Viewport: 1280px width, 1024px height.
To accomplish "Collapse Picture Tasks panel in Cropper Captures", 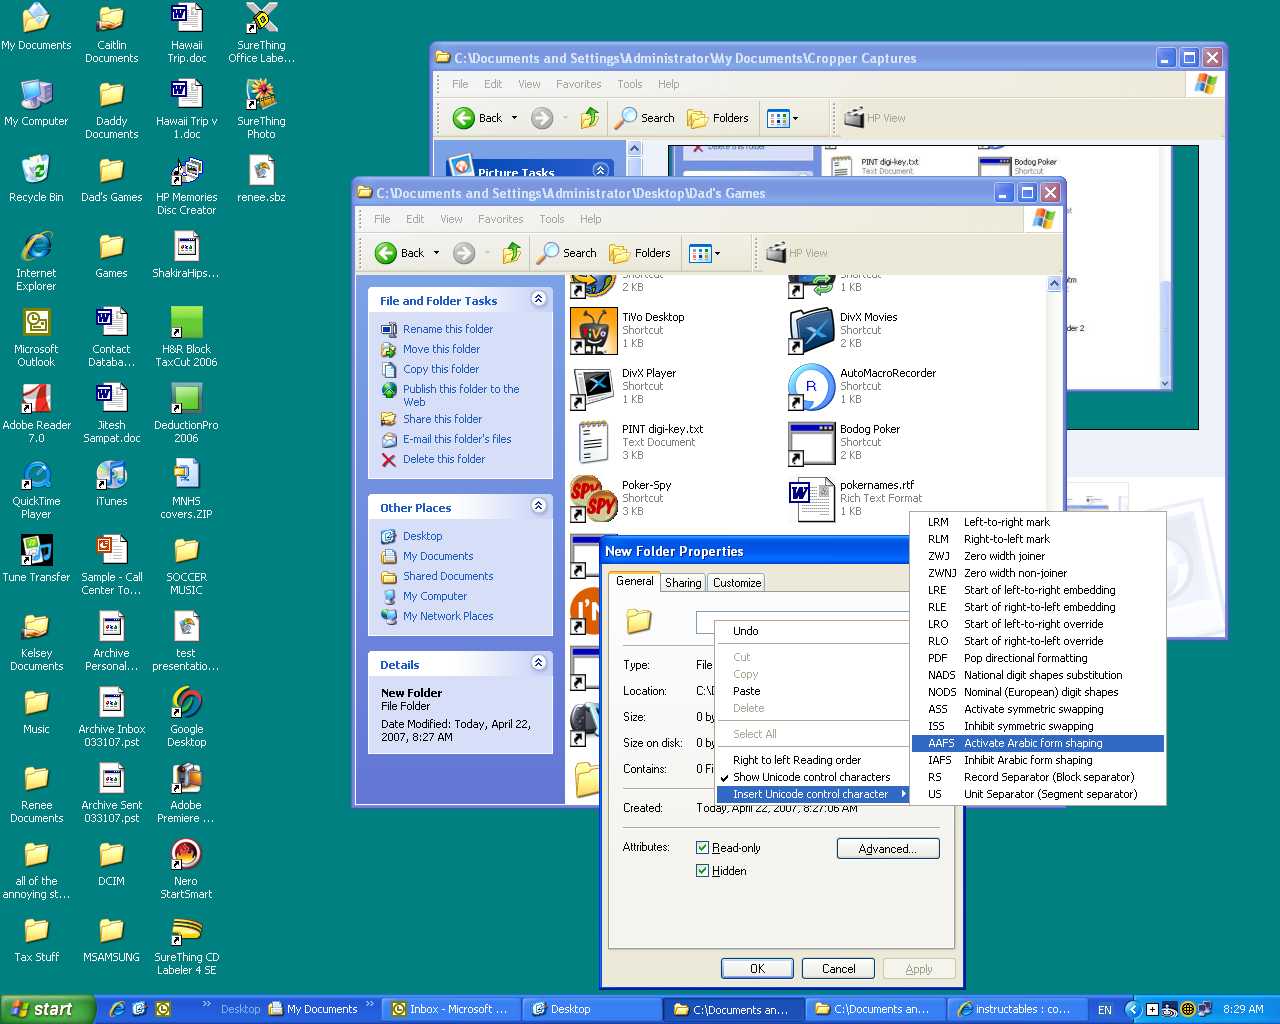I will [x=600, y=170].
